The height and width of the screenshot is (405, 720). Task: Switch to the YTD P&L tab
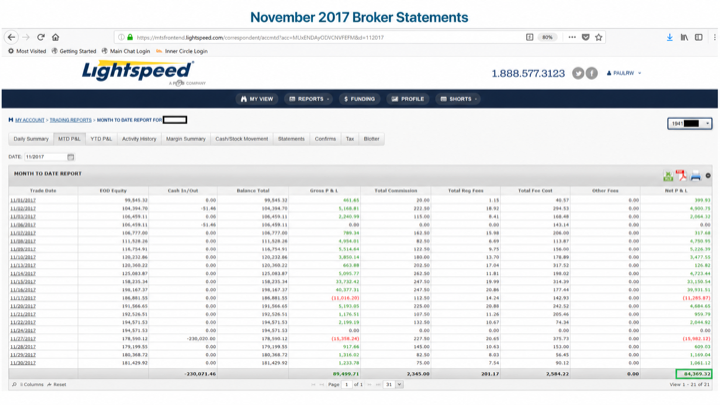101,139
